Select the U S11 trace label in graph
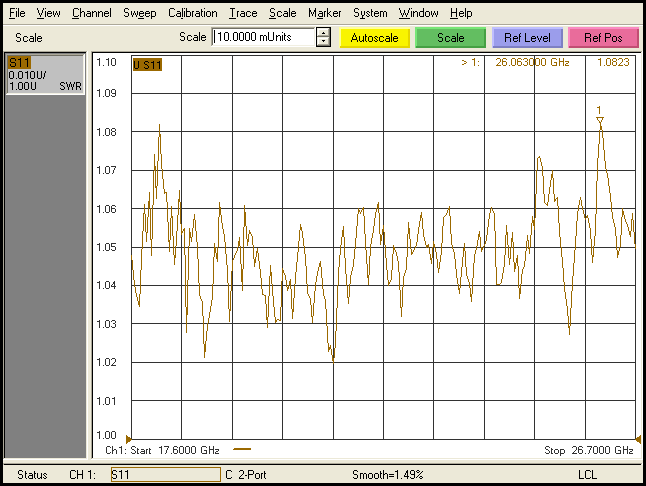 (147, 65)
